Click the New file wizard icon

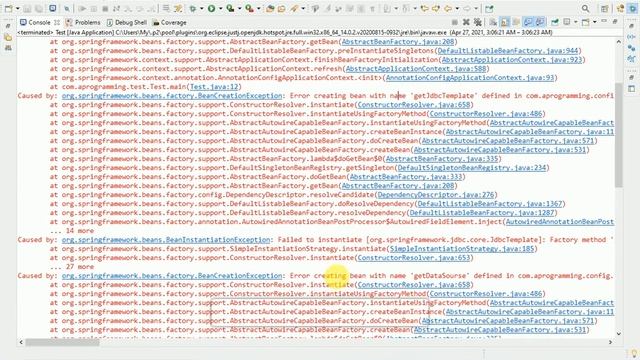pos(8,9)
